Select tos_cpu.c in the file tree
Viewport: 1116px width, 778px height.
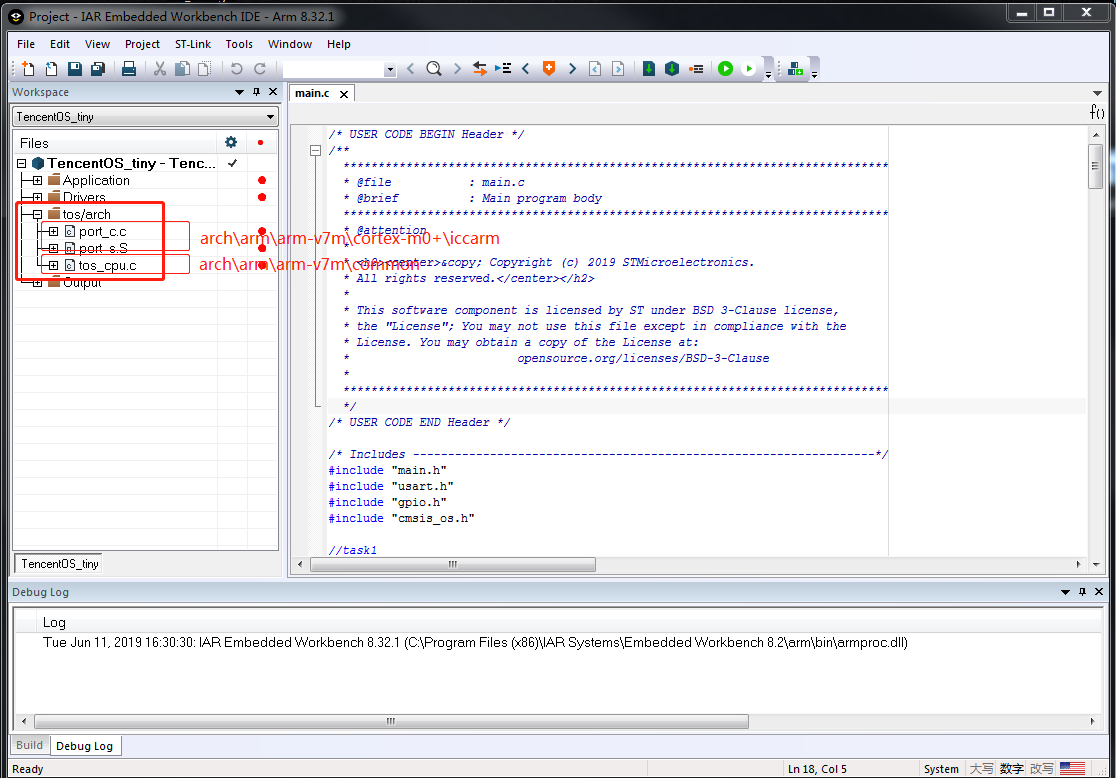107,266
